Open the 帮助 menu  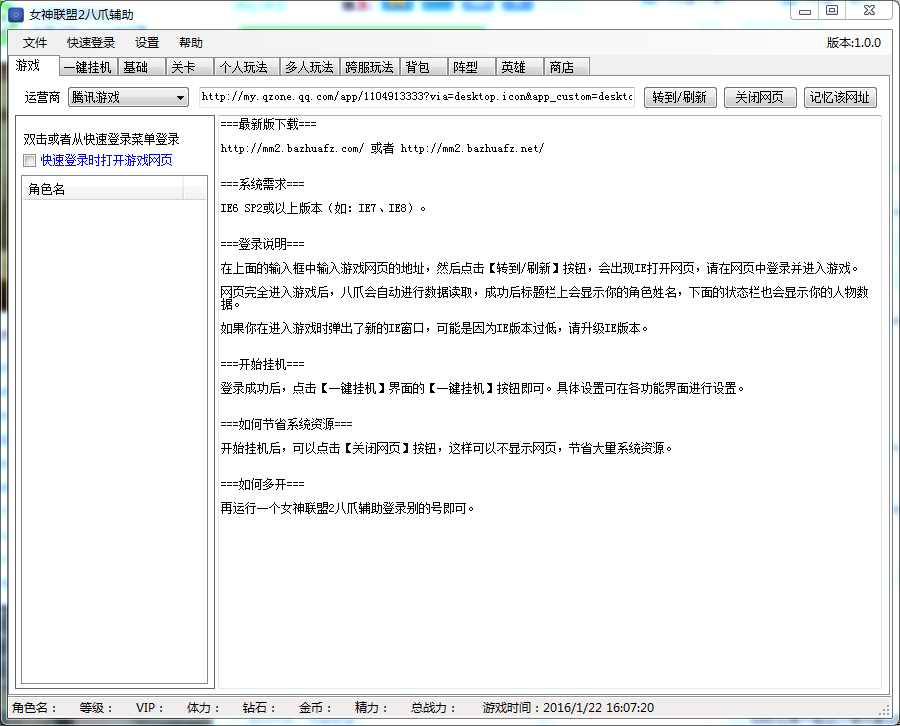(x=191, y=43)
